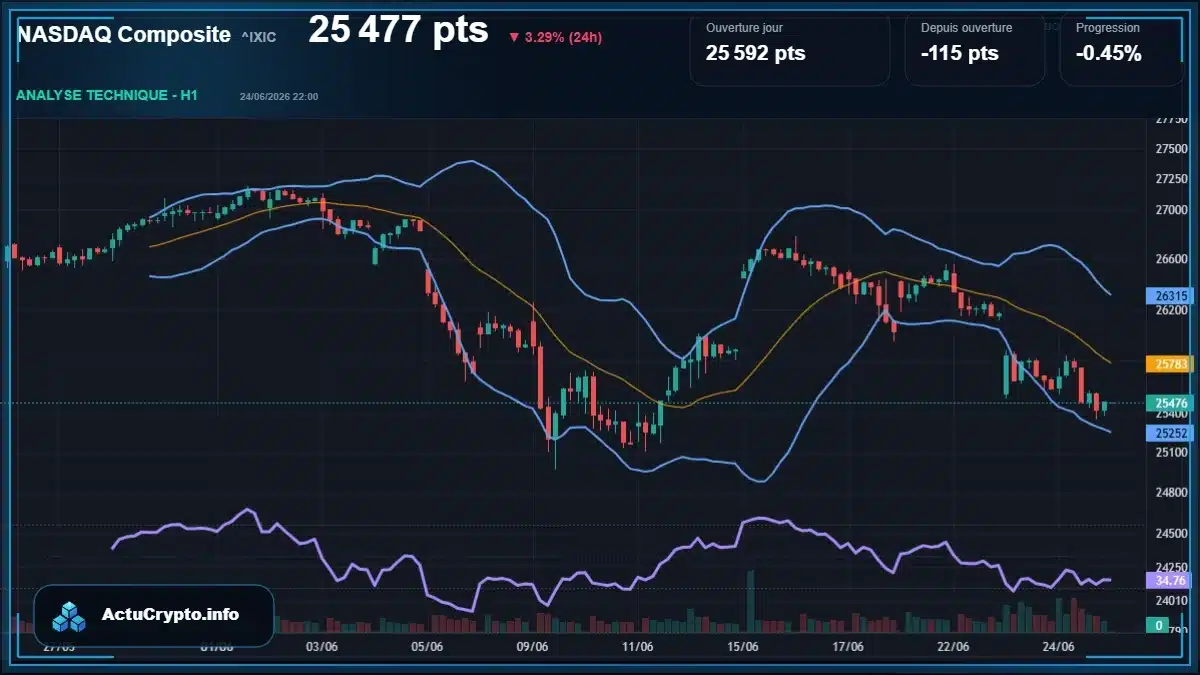Image resolution: width=1200 pixels, height=675 pixels.
Task: Click the 25100 price axis label
Action: tap(1170, 452)
